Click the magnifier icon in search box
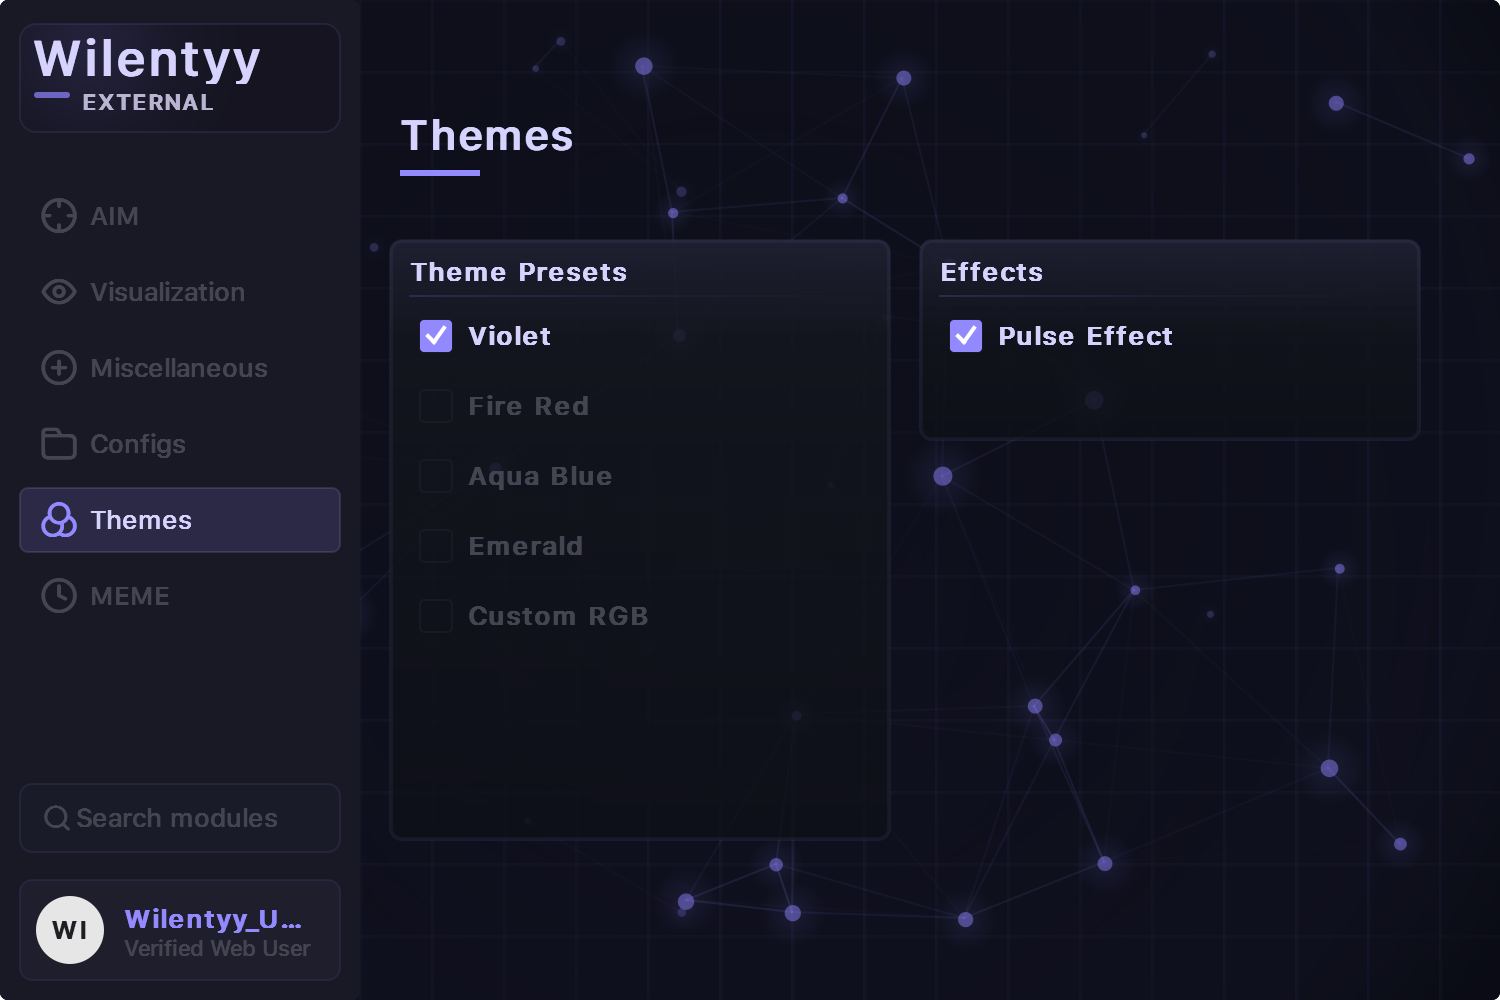 coord(57,818)
